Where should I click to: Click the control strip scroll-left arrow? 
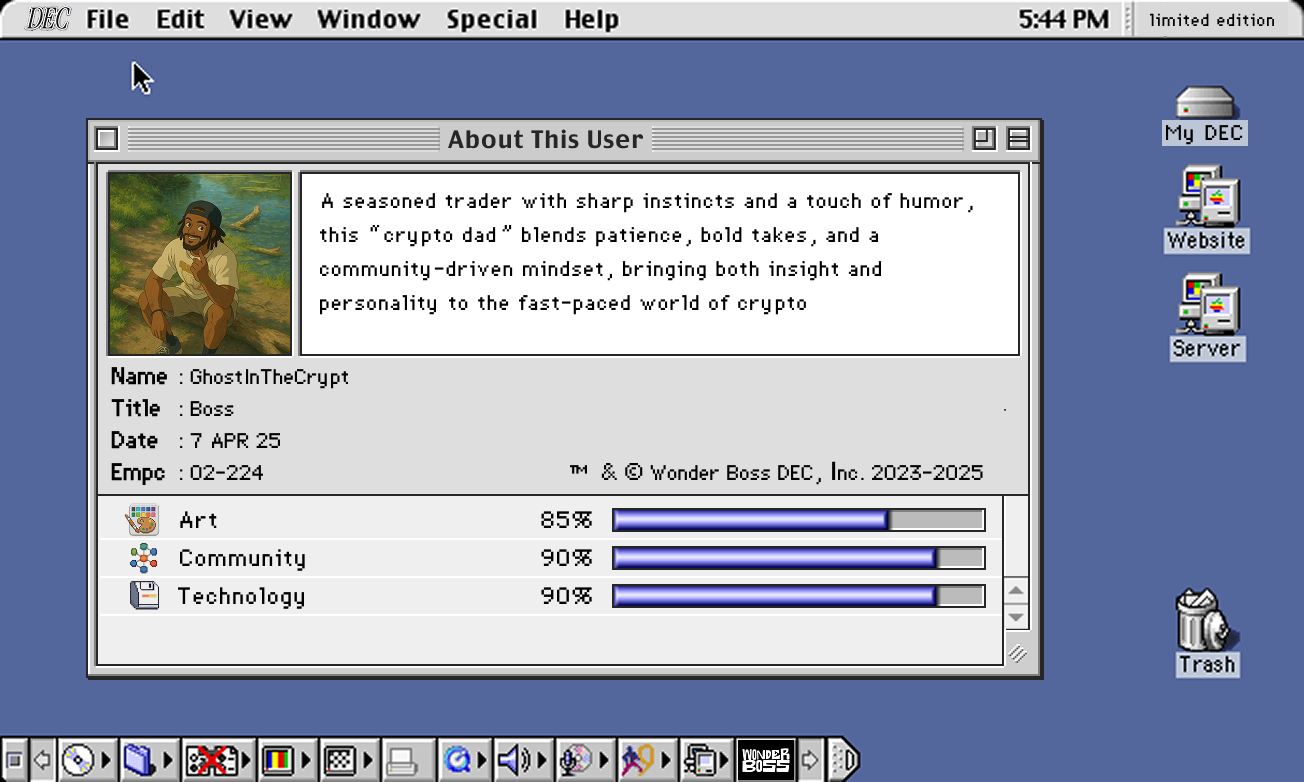click(42, 761)
